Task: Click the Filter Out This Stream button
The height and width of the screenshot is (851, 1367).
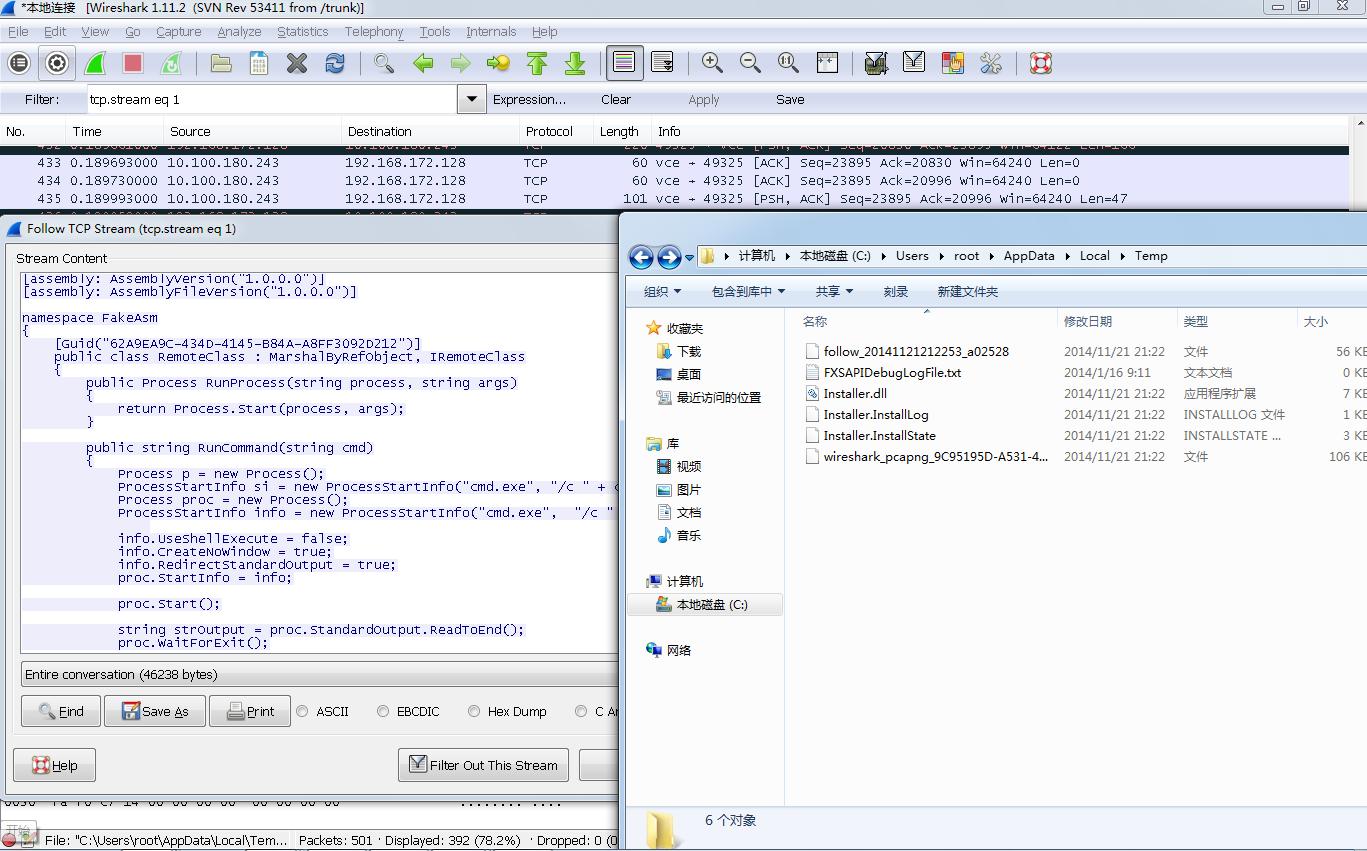Action: point(484,765)
